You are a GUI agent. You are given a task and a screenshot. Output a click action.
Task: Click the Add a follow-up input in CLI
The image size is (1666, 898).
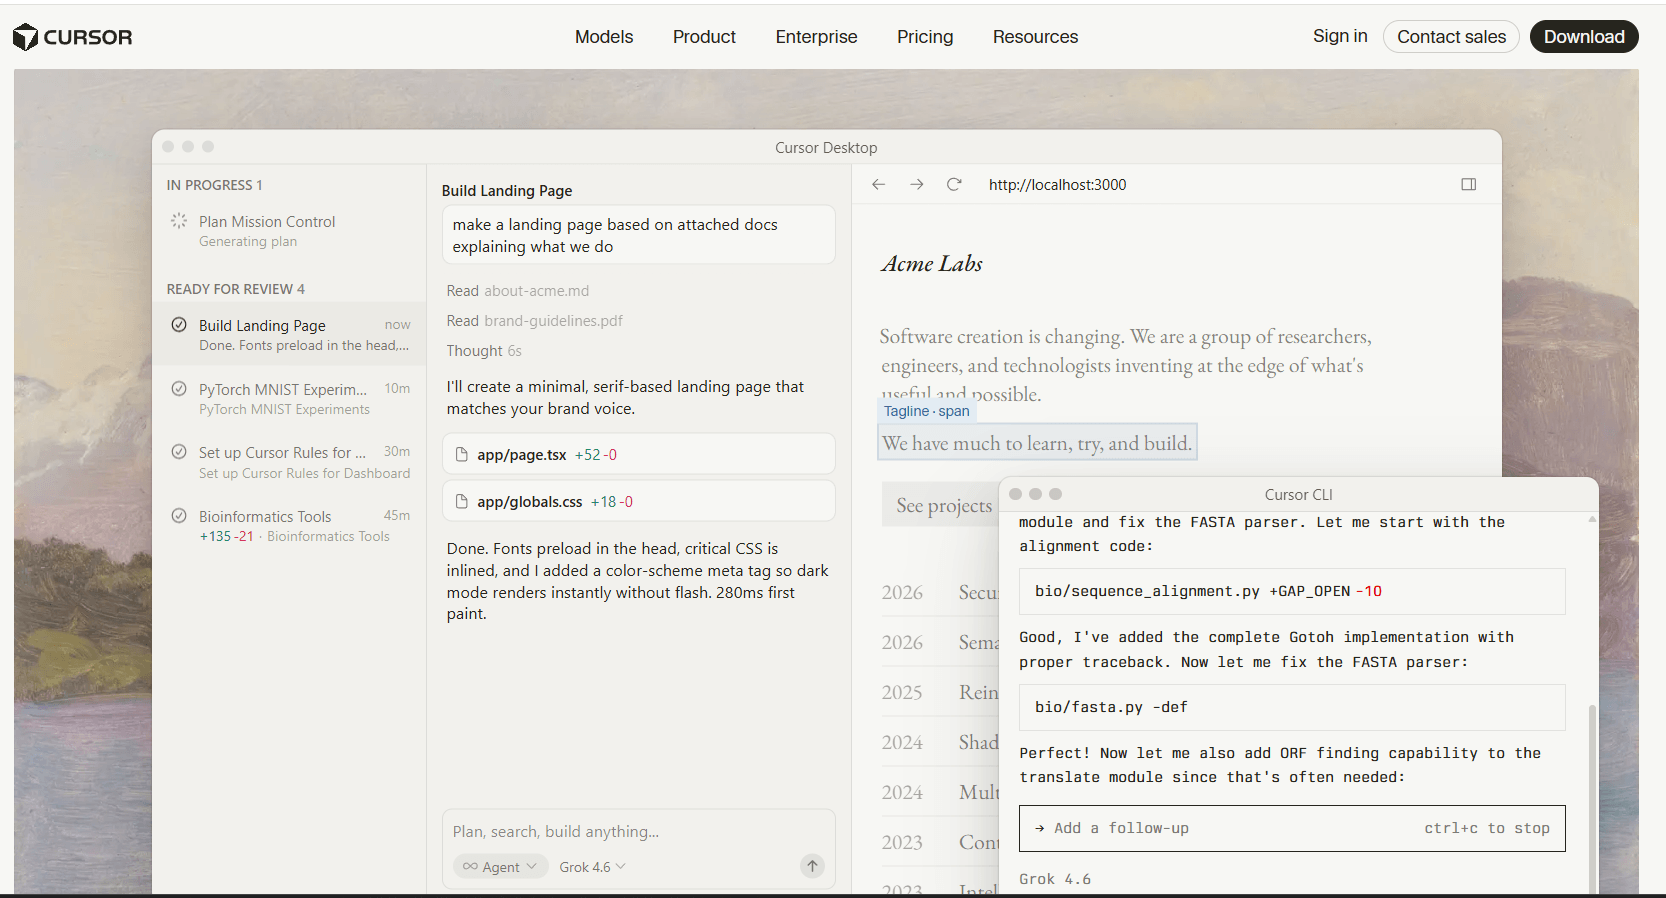click(x=1292, y=828)
